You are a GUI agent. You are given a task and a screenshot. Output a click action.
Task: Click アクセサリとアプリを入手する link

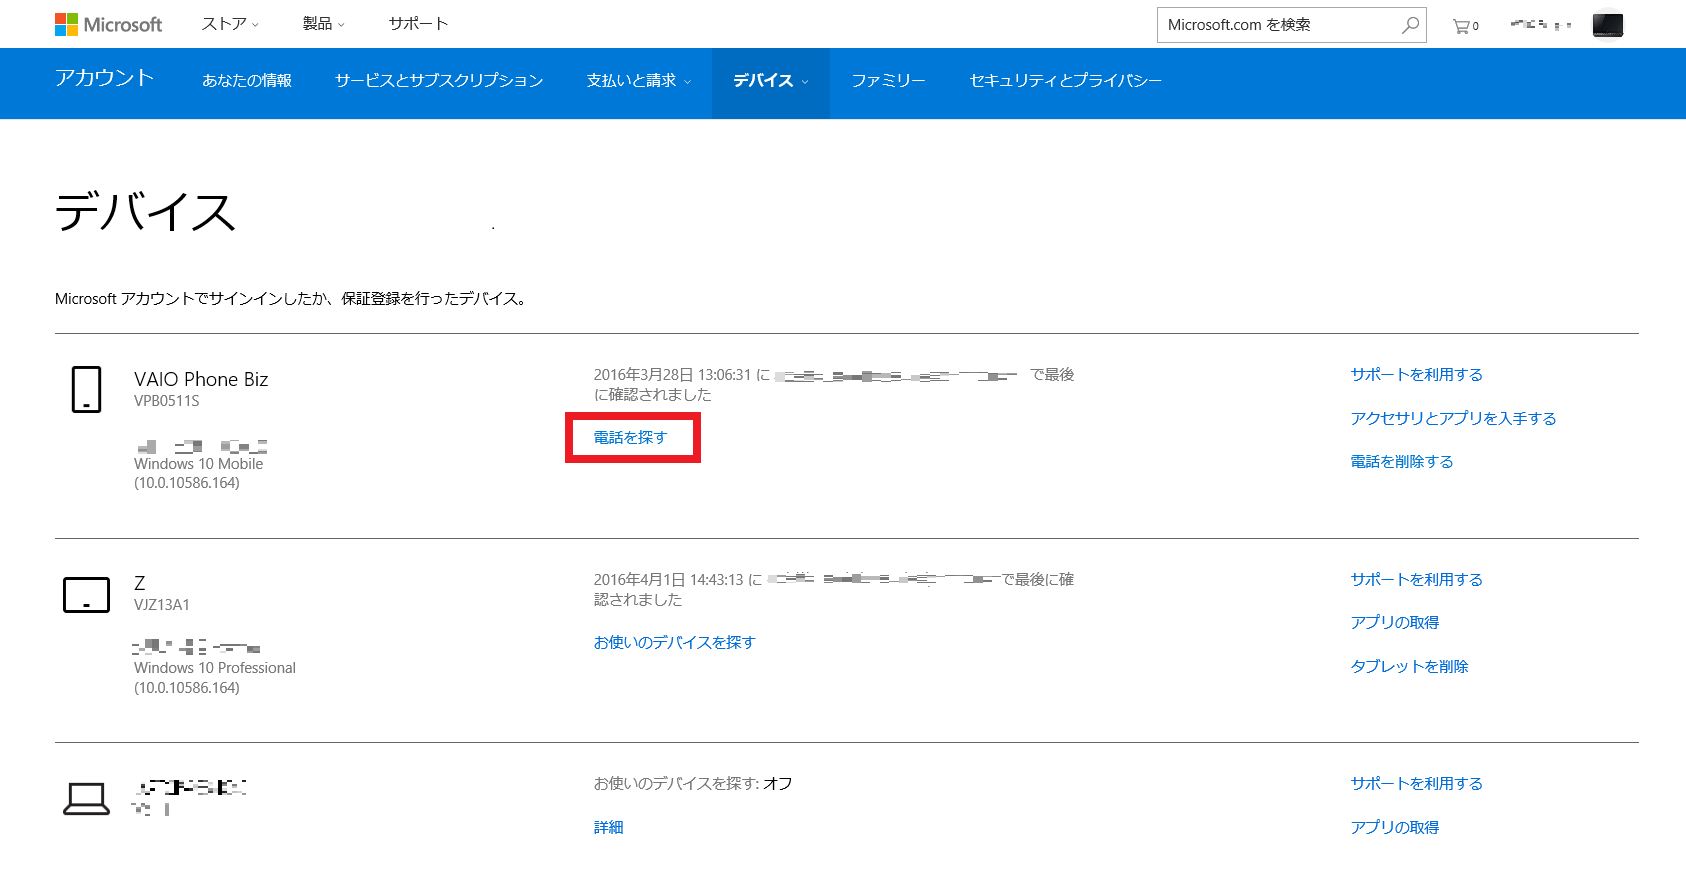click(x=1453, y=418)
